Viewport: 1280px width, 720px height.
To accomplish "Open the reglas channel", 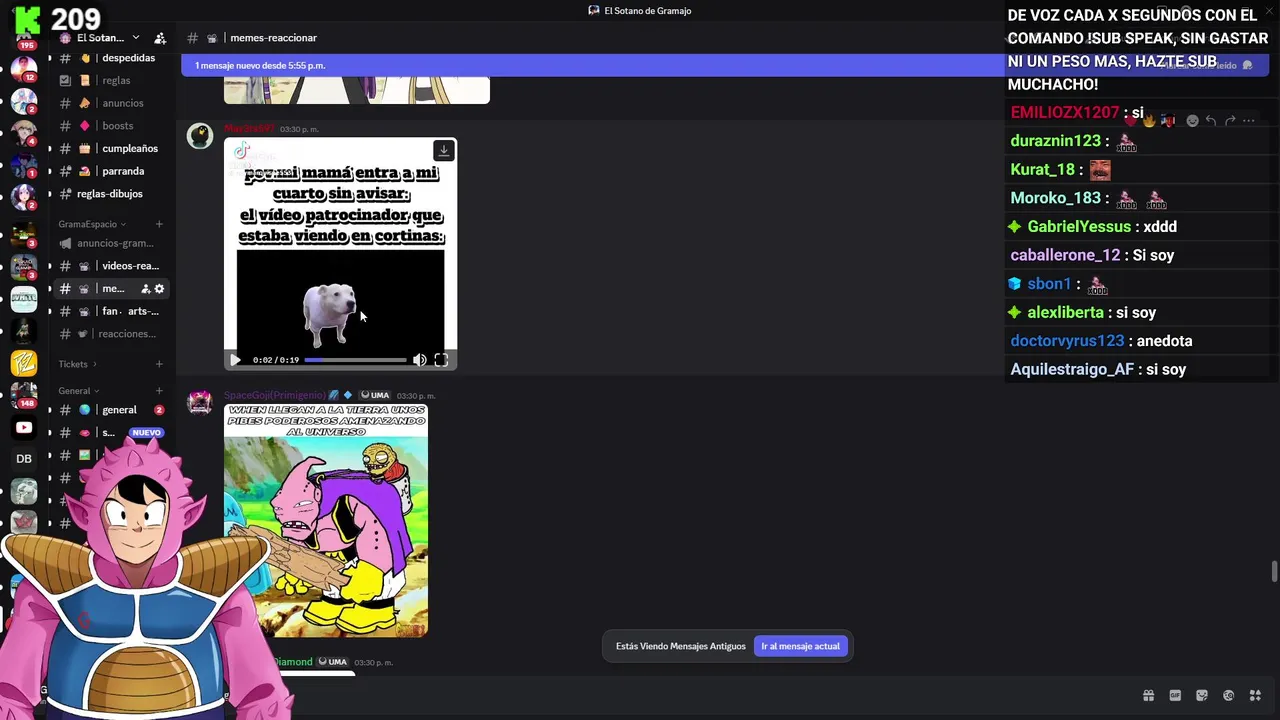I will (x=110, y=80).
